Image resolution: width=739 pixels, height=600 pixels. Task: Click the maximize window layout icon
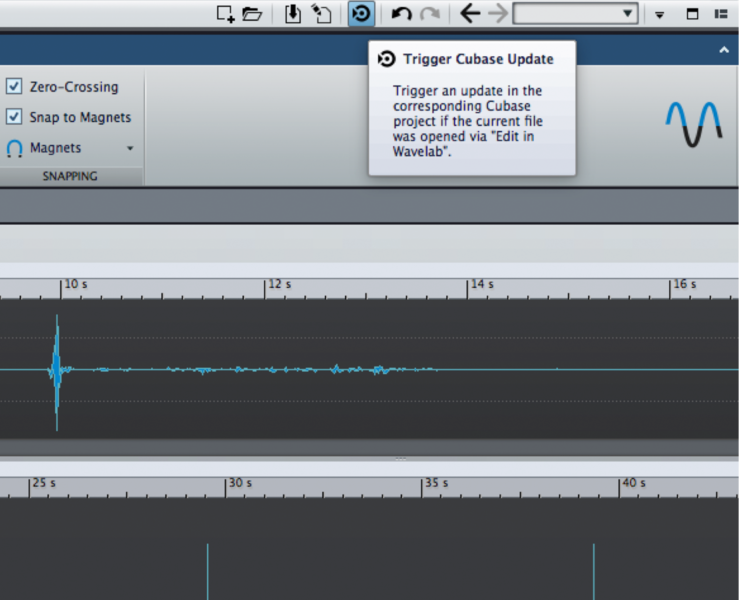tap(692, 14)
